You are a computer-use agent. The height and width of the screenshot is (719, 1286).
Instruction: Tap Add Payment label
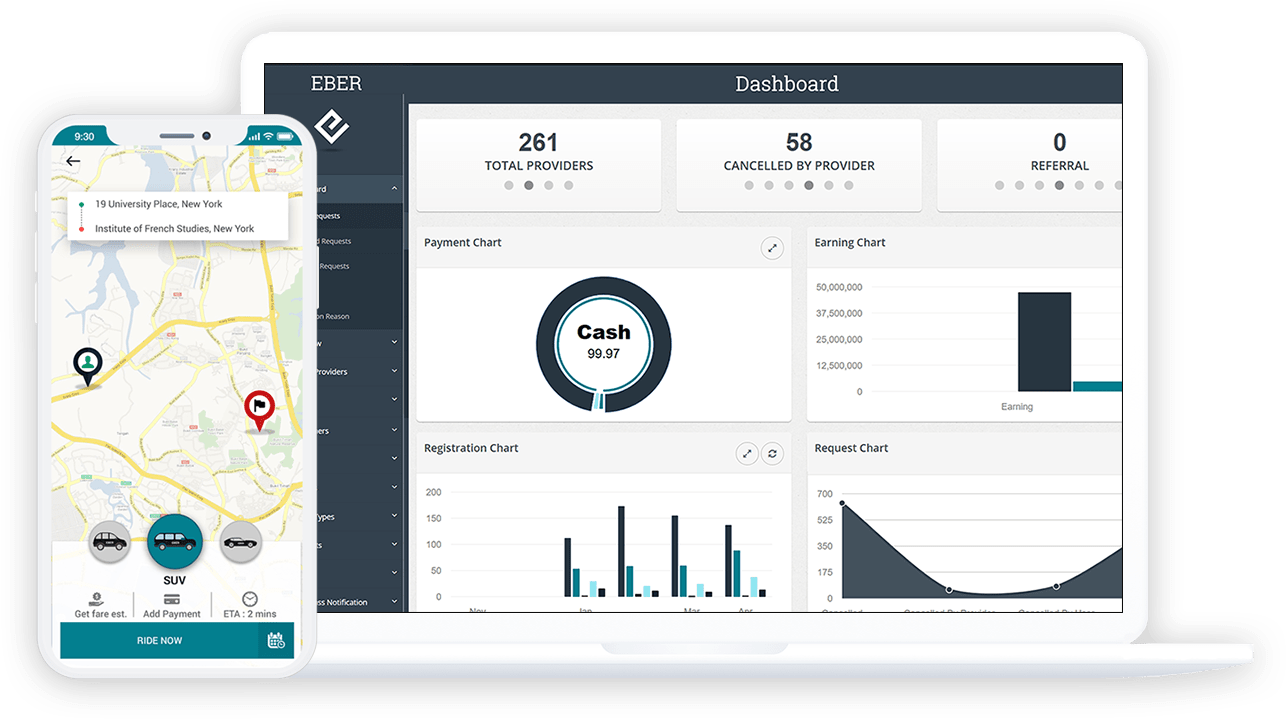pyautogui.click(x=172, y=614)
